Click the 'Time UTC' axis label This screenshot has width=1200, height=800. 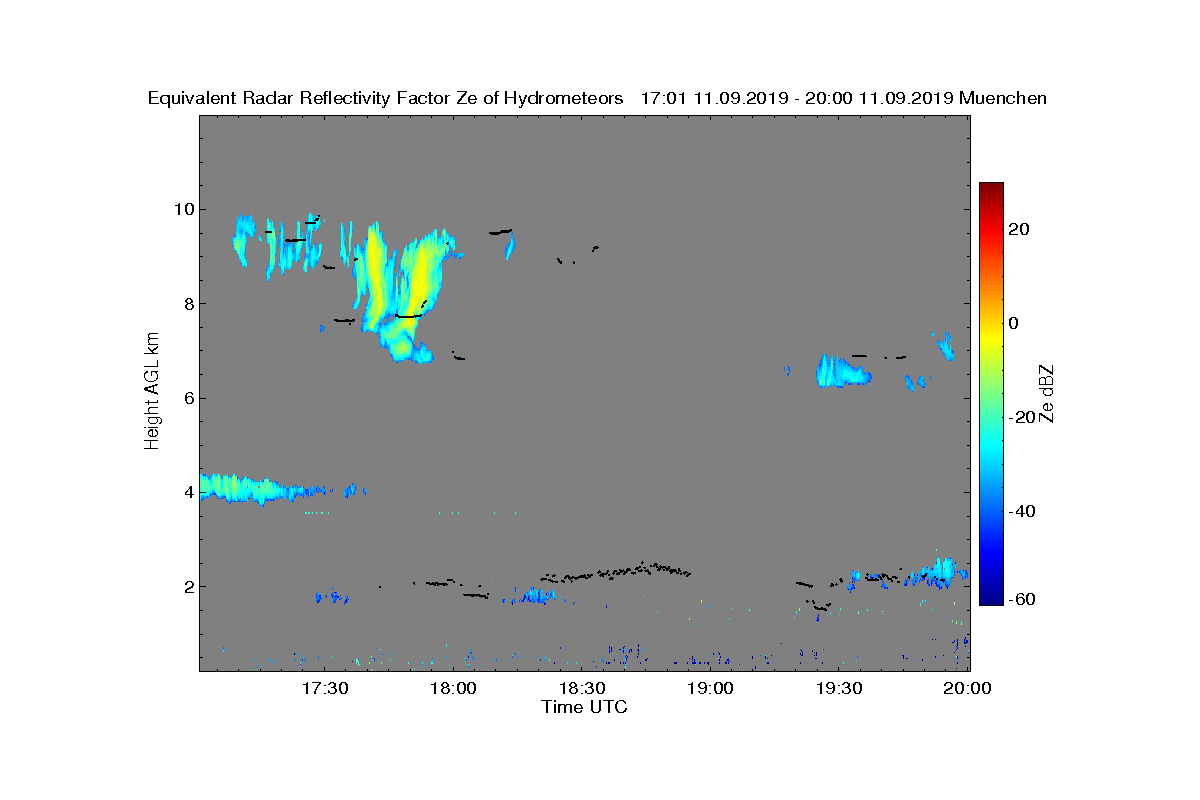(x=585, y=707)
